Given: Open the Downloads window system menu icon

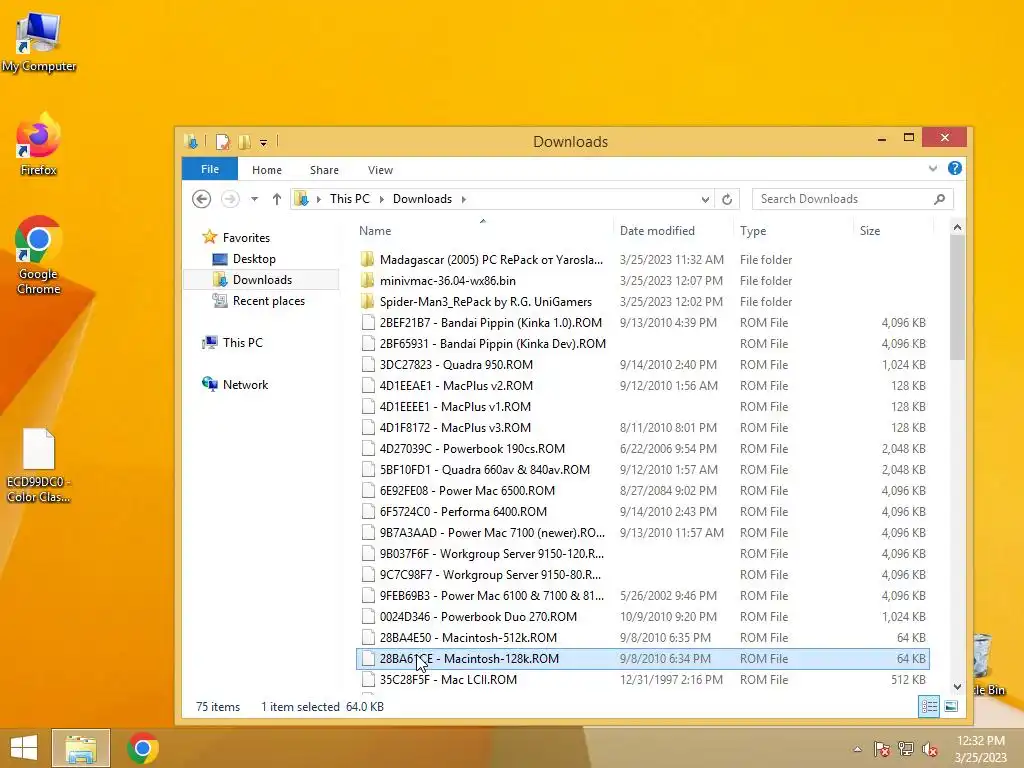Looking at the screenshot, I should [x=191, y=141].
